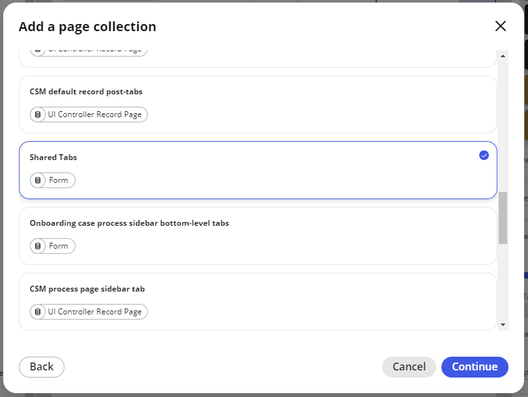The image size is (528, 397).
Task: Select Onboarding case process sidebar bottom-level tabs
Action: tap(258, 236)
